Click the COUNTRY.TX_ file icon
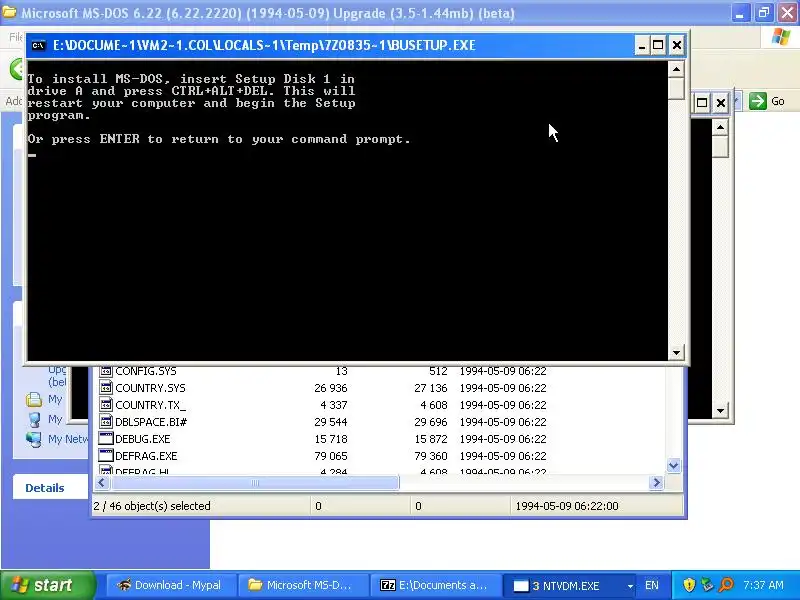 tap(106, 405)
